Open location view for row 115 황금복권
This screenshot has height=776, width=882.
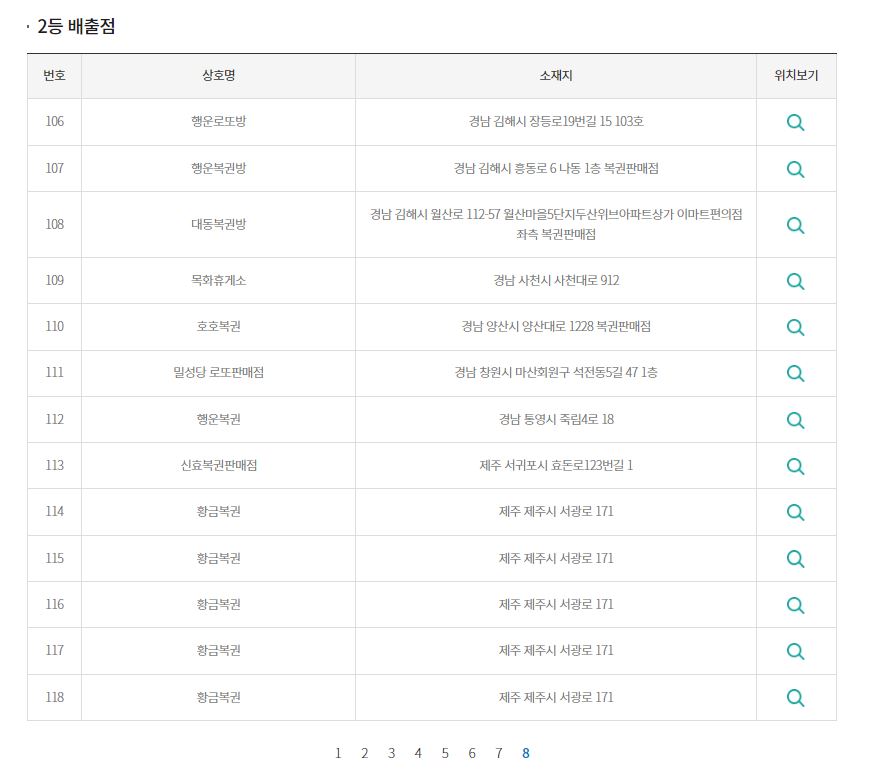click(x=795, y=558)
